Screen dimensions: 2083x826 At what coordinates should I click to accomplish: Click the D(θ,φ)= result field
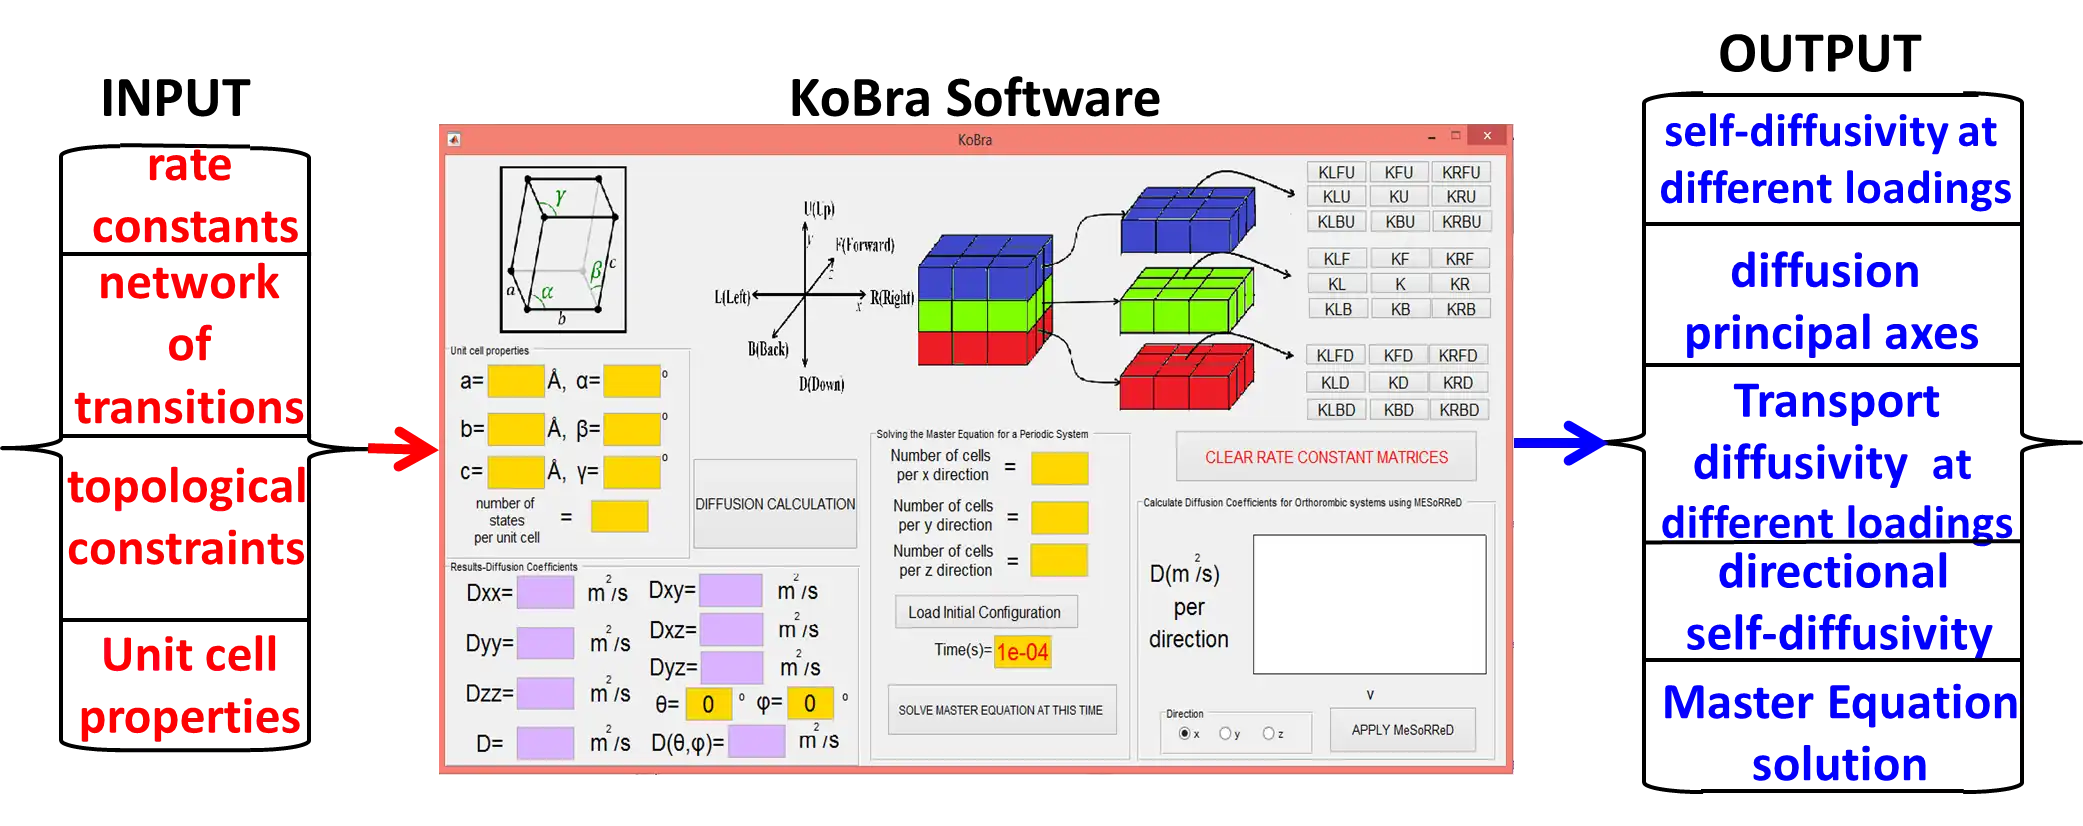[x=756, y=742]
